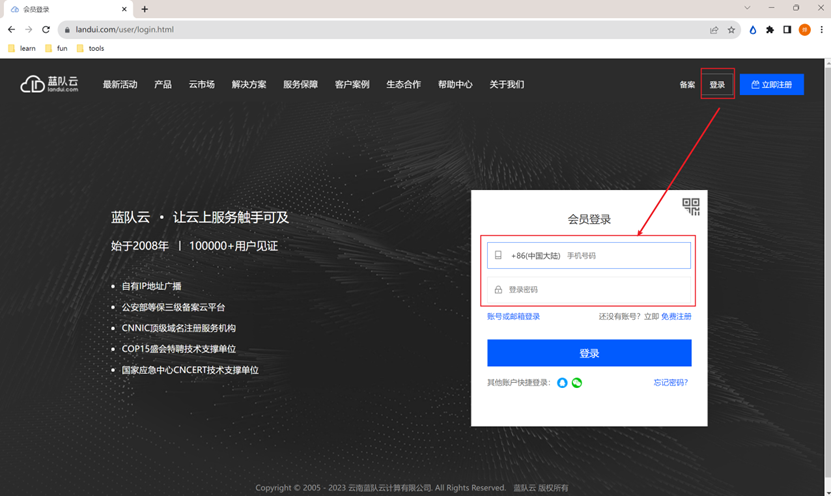
Task: Open the Chrome extensions puzzle icon
Action: [x=770, y=30]
